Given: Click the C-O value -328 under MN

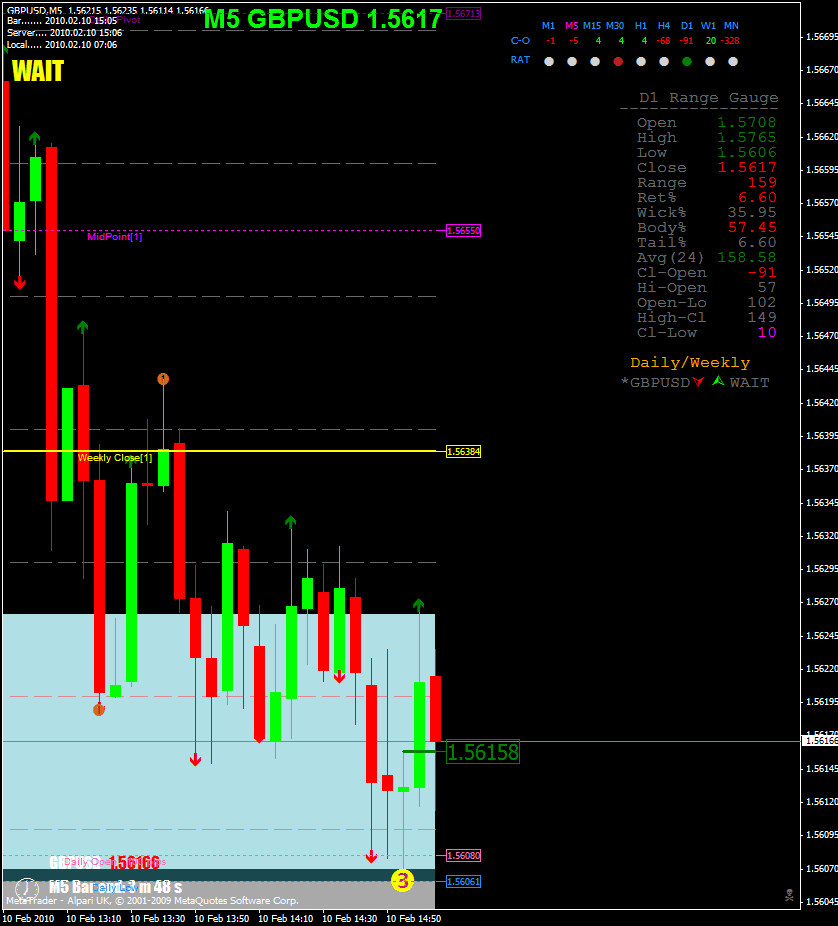Looking at the screenshot, I should click(731, 41).
